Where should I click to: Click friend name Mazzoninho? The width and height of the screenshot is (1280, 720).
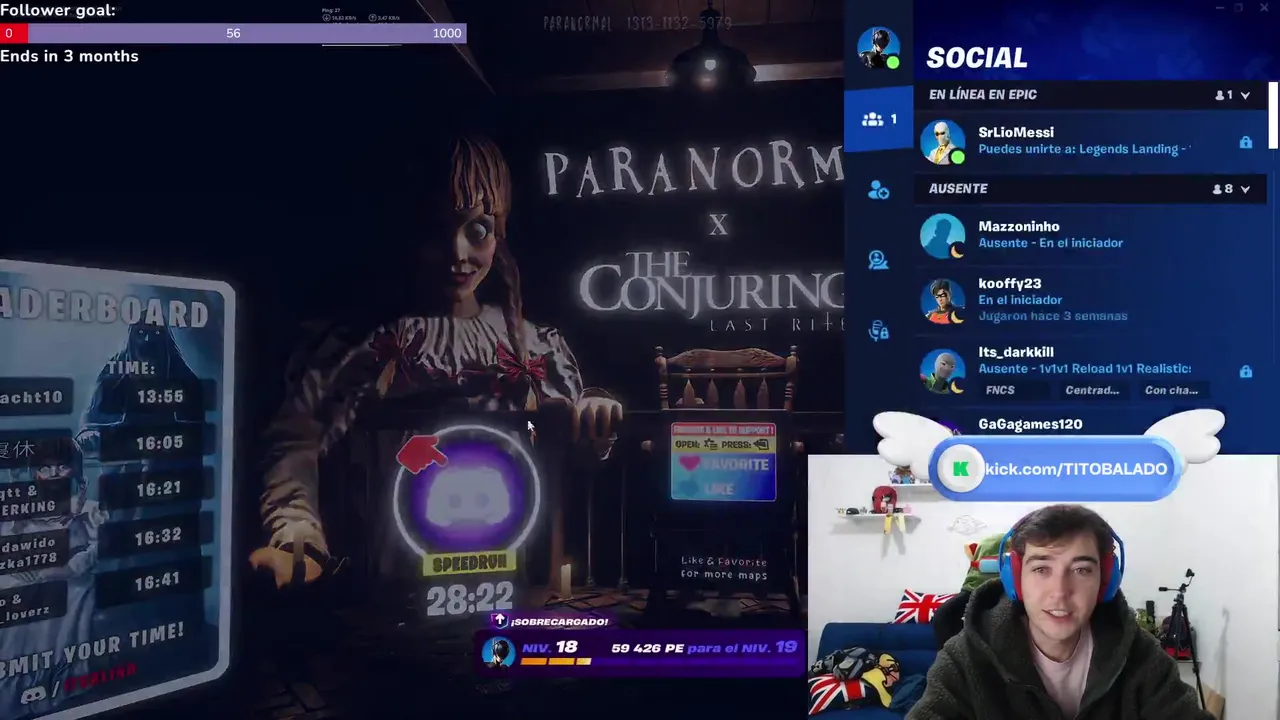1018,226
